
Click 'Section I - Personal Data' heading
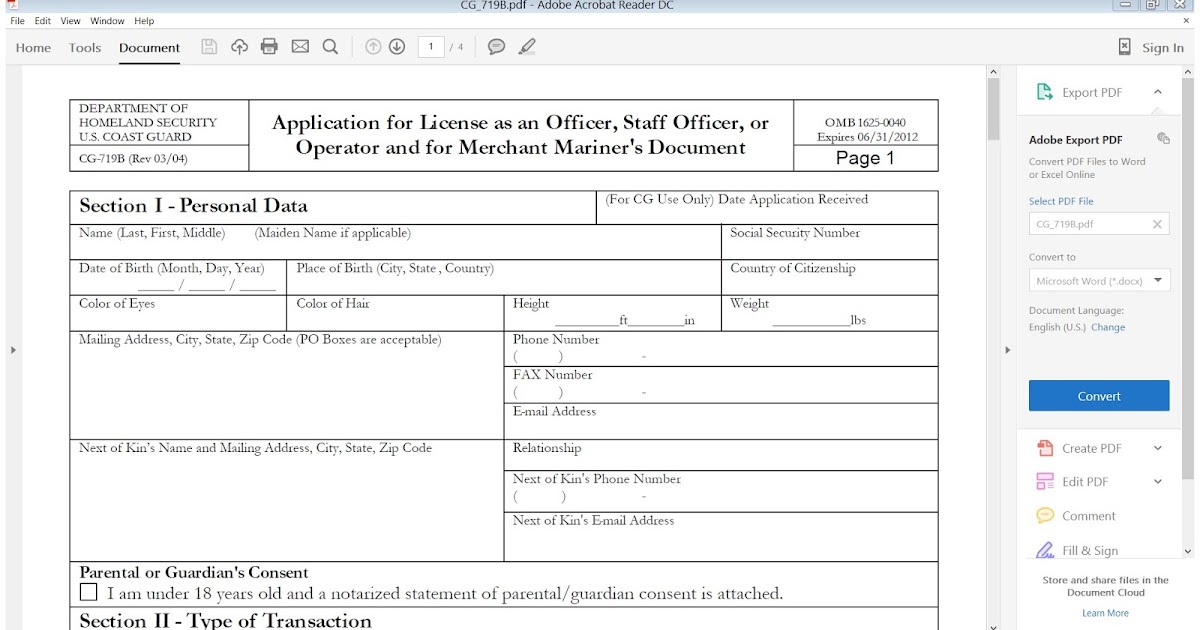coord(193,206)
